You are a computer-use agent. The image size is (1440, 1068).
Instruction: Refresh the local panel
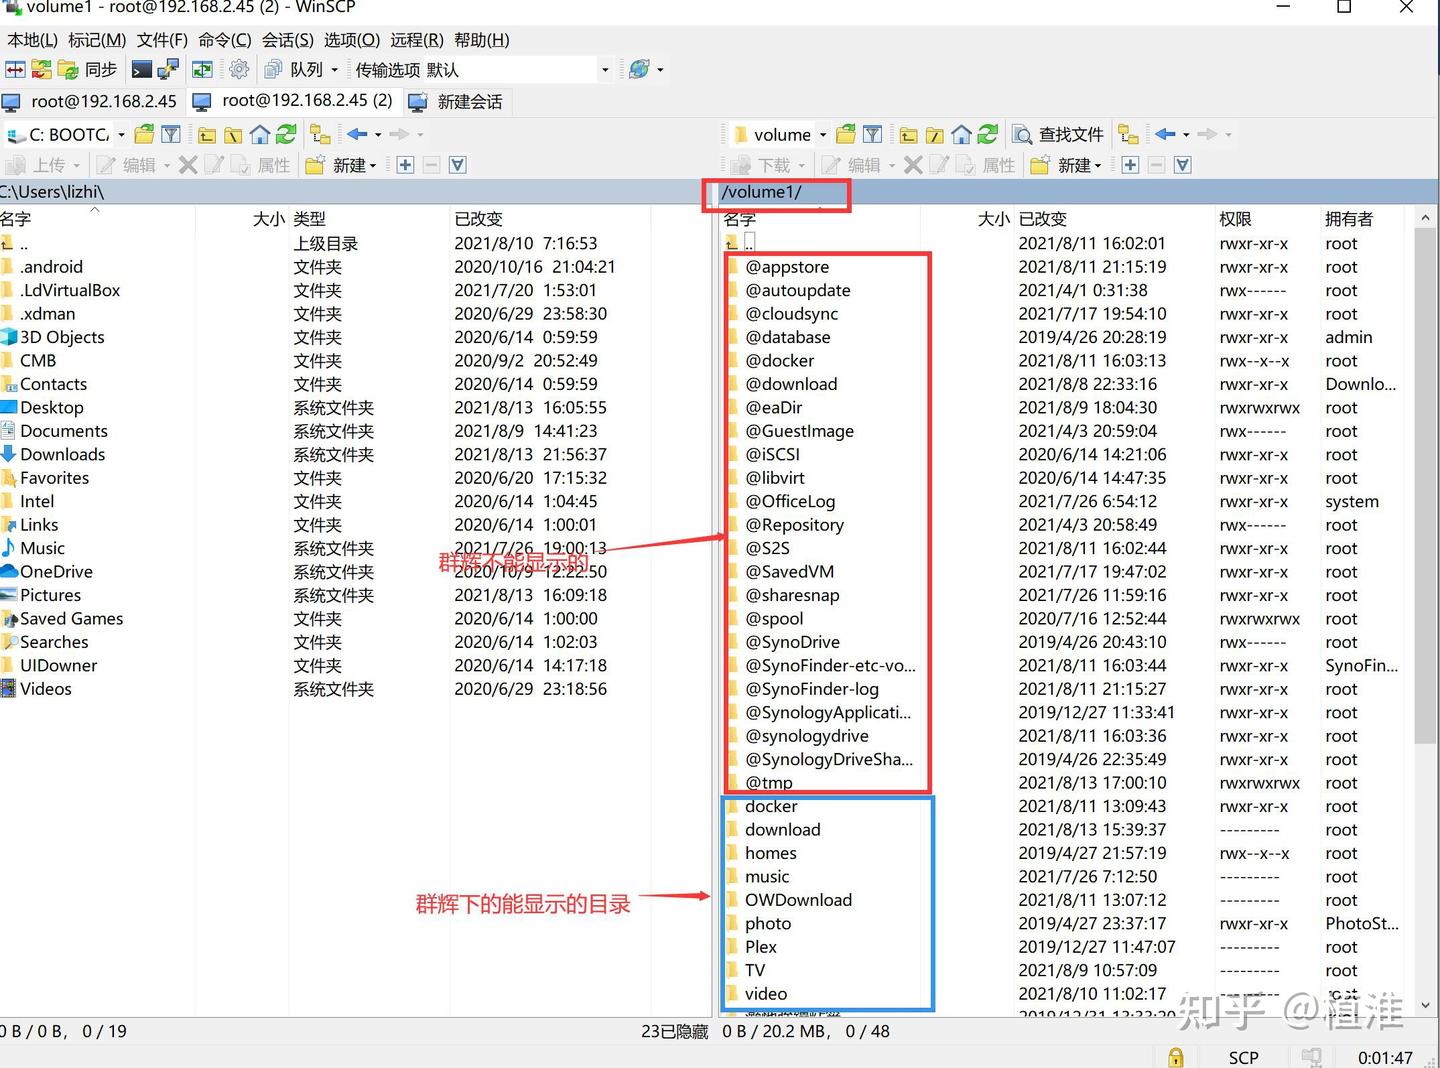tap(286, 134)
